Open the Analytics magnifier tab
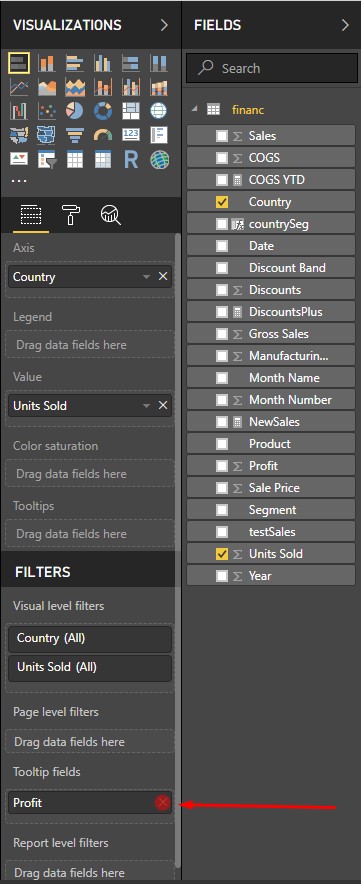Screen dimensions: 361x884 (111, 215)
